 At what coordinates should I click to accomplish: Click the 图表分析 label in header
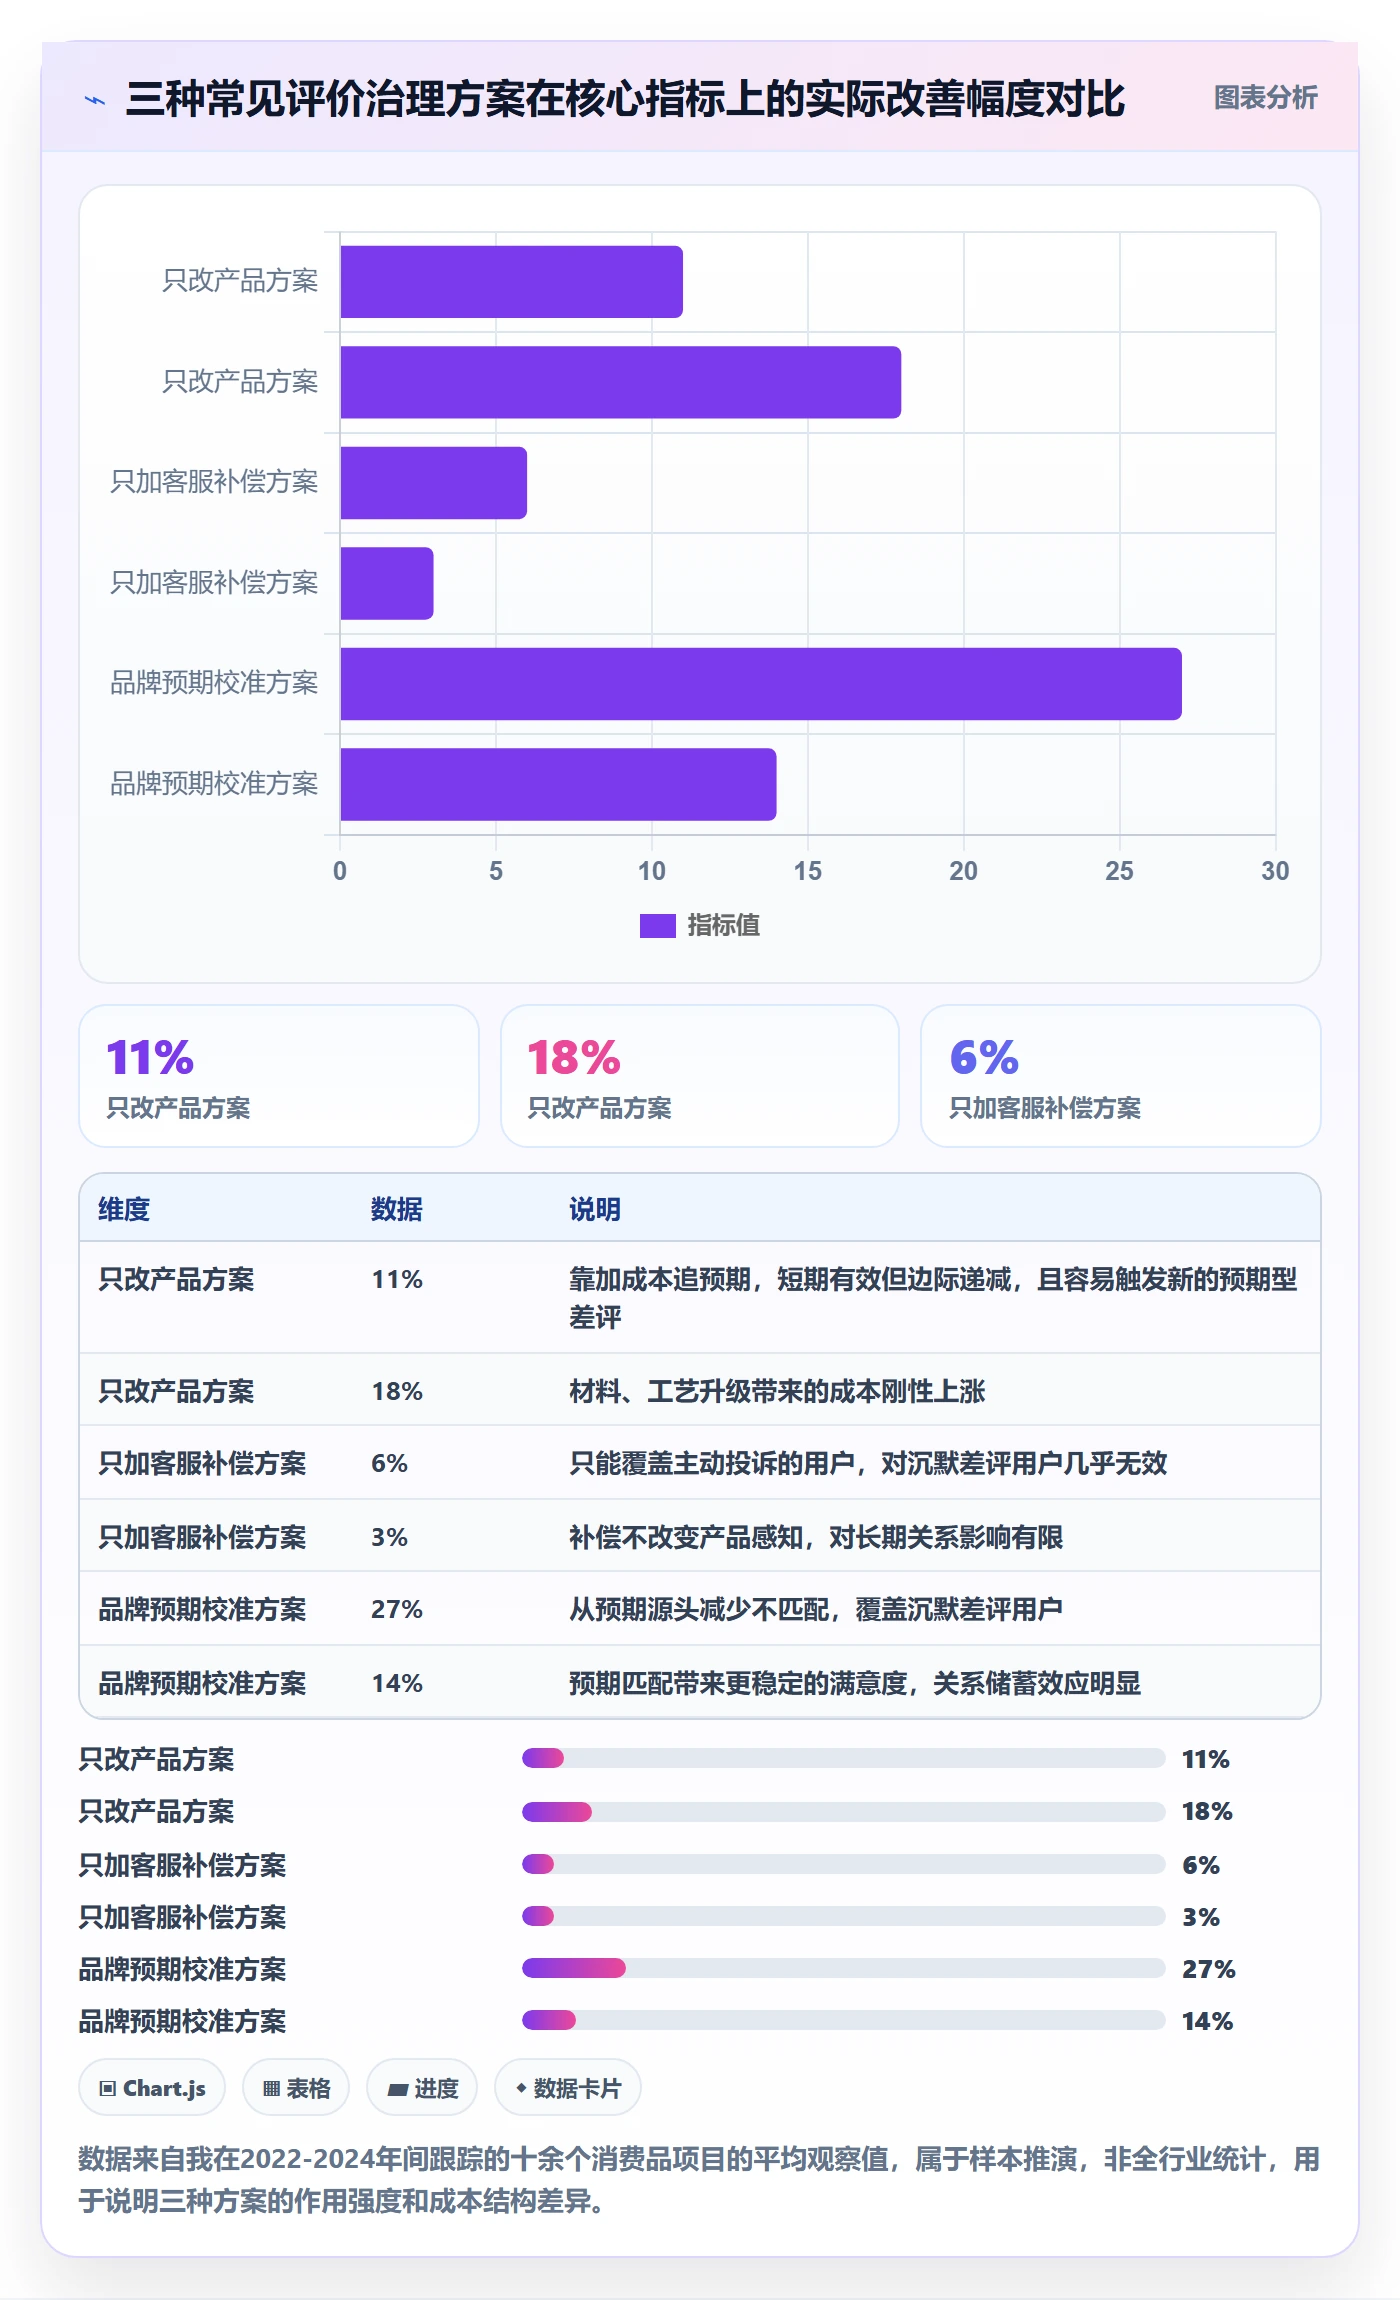pyautogui.click(x=1265, y=98)
